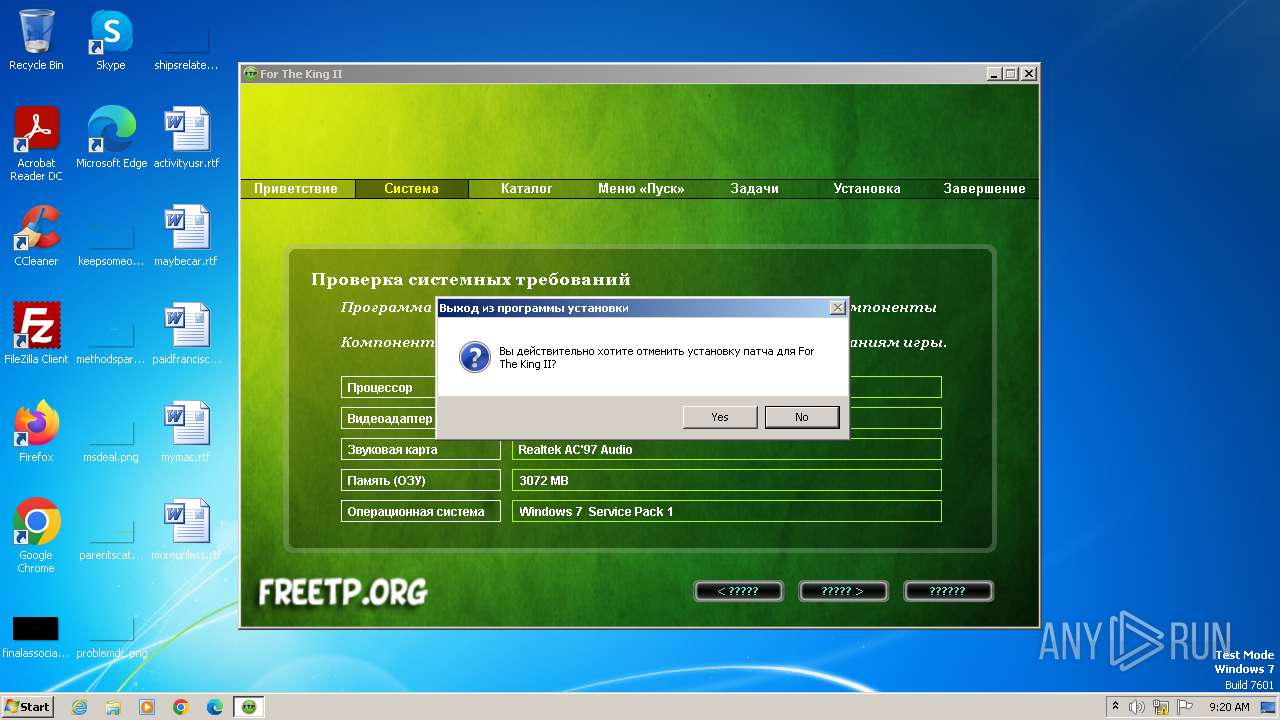Open Internet Explorer from taskbar
Viewport: 1280px width, 720px height.
79,707
